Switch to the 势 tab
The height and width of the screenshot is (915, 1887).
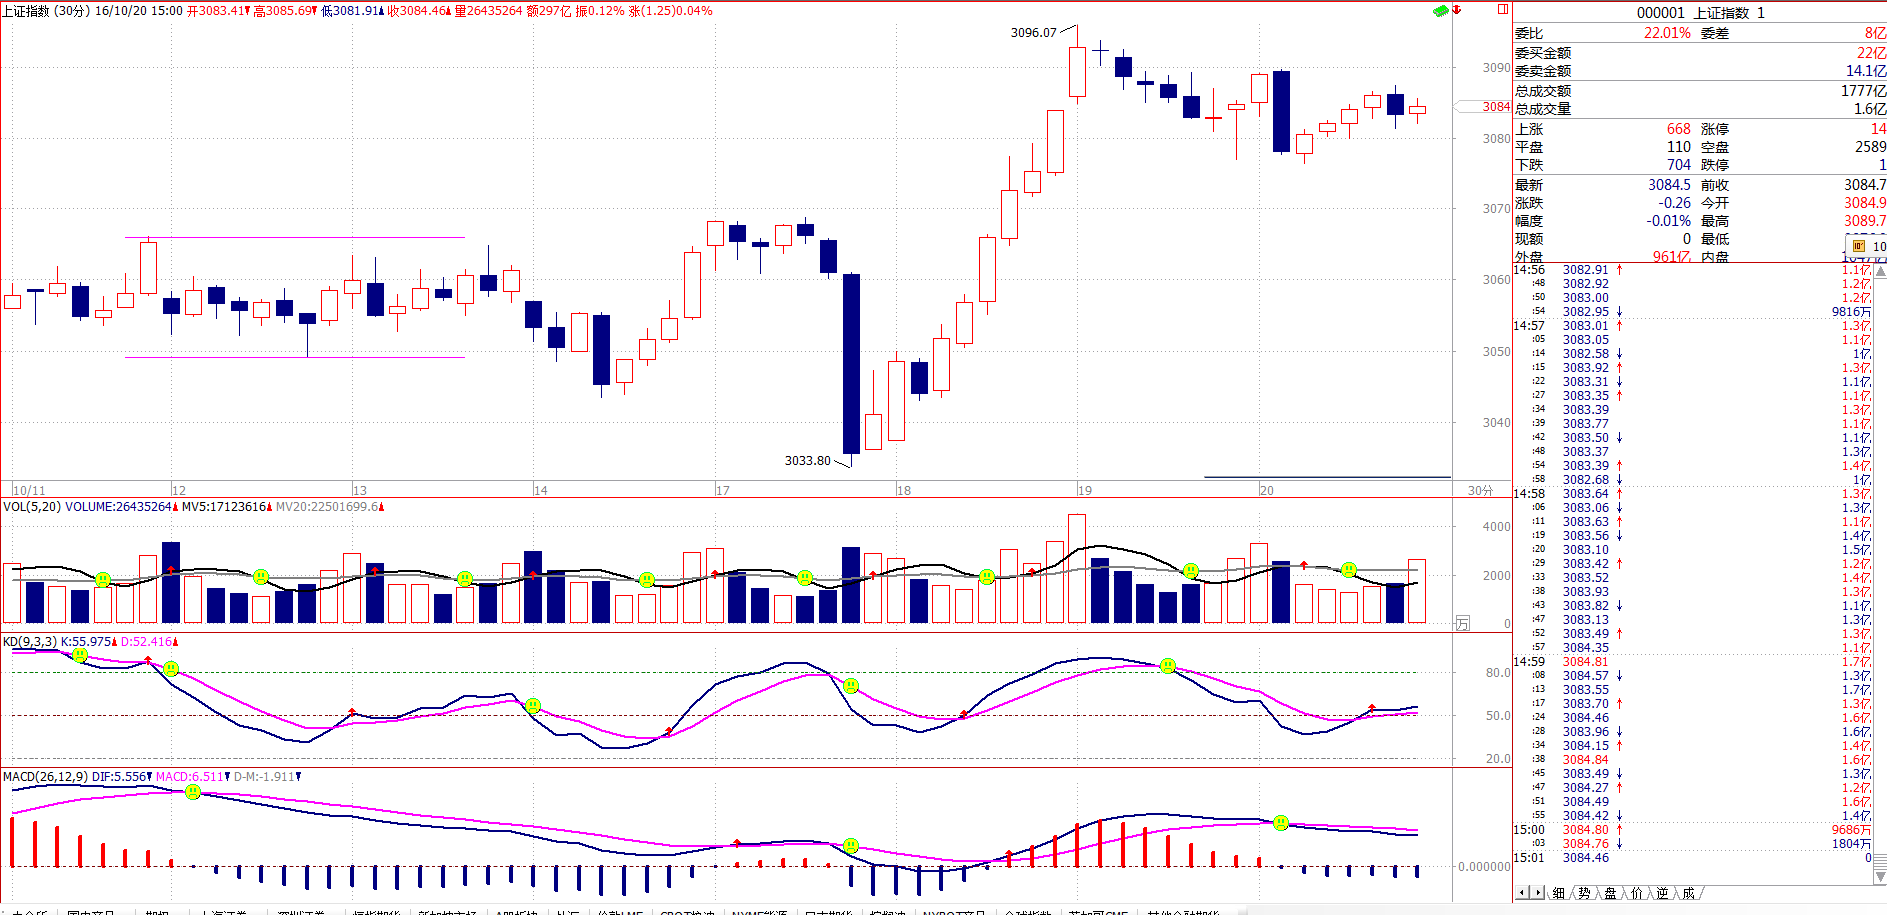[1585, 893]
